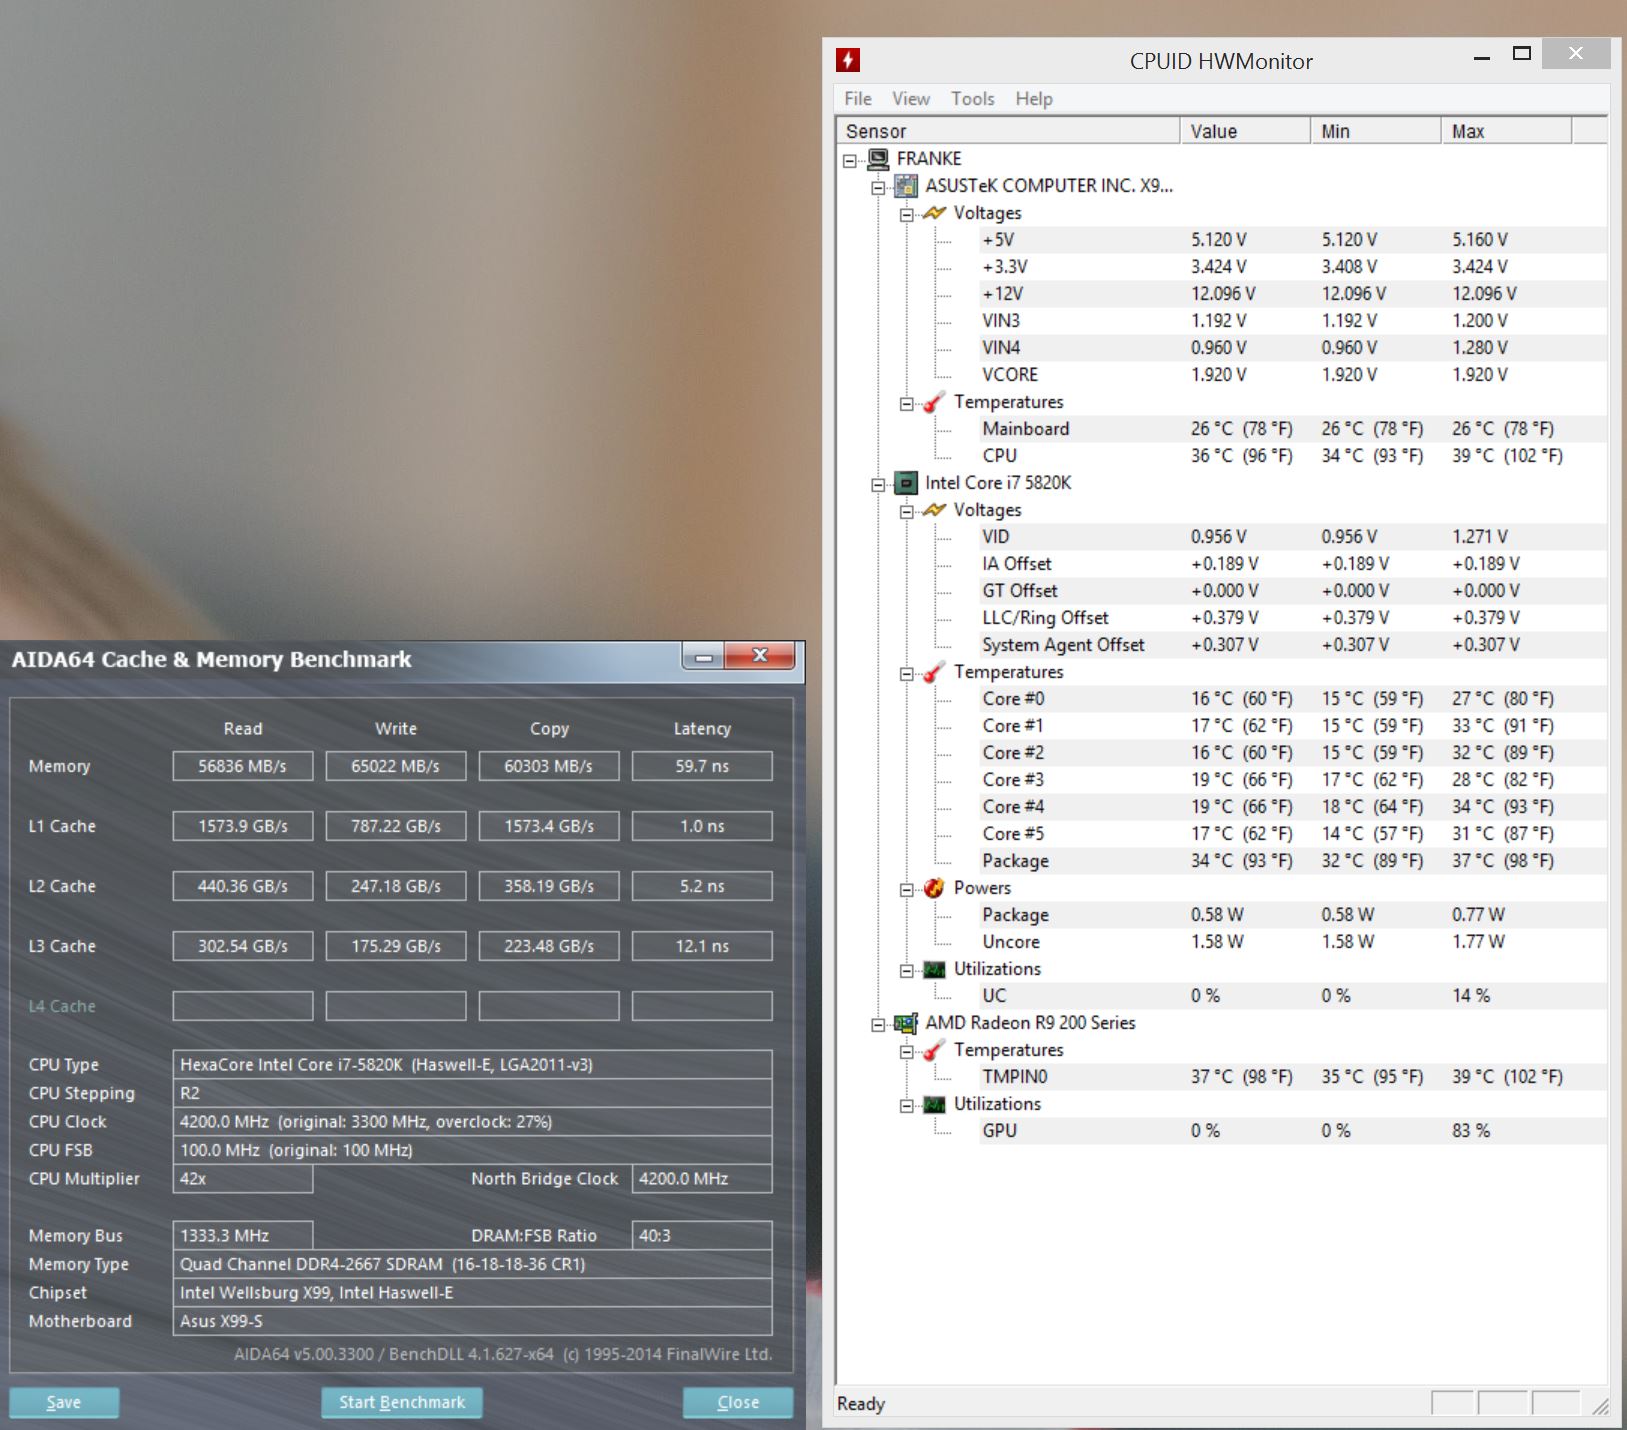Collapse Utilizations under Intel Core i7 5820K
This screenshot has width=1627, height=1430.
click(x=906, y=970)
